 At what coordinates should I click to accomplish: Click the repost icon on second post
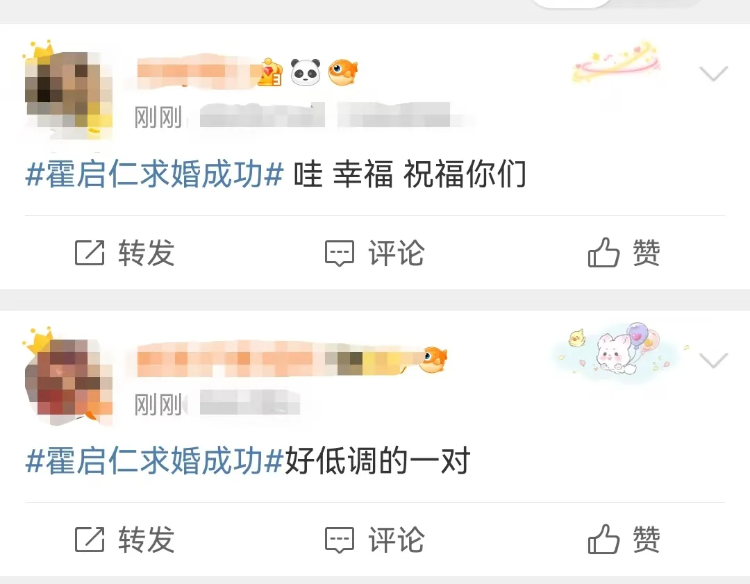(x=89, y=540)
